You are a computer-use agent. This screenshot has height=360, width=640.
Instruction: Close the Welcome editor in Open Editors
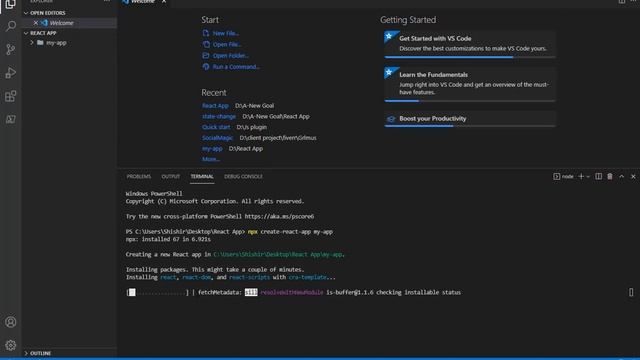(36, 23)
